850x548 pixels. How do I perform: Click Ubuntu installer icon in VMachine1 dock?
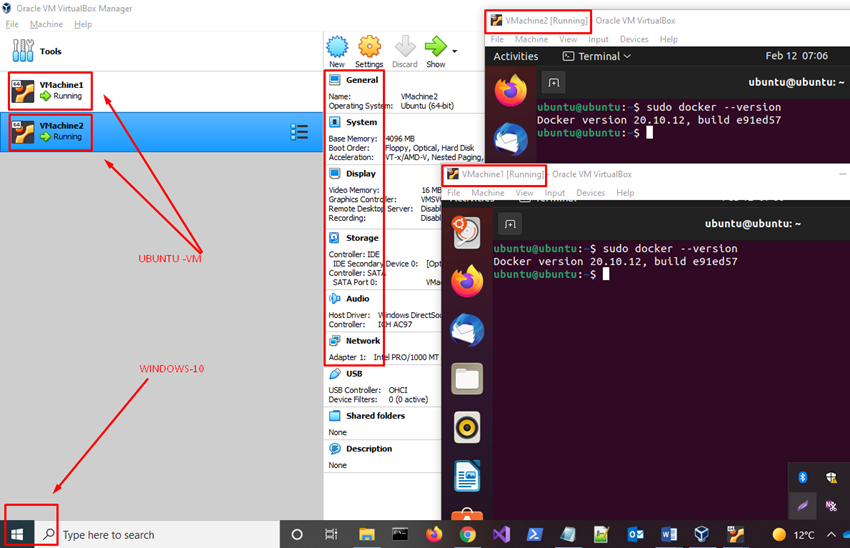click(467, 233)
